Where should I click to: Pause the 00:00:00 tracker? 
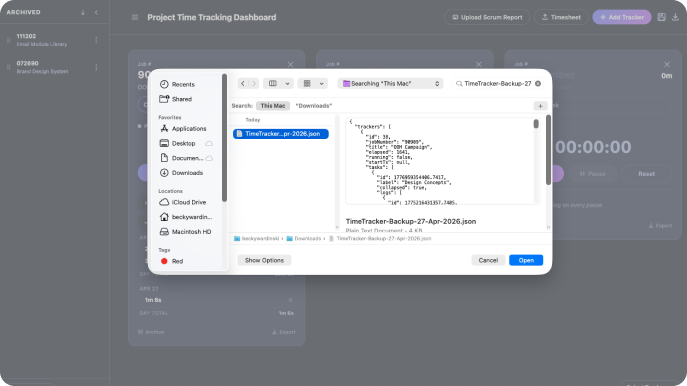click(592, 174)
